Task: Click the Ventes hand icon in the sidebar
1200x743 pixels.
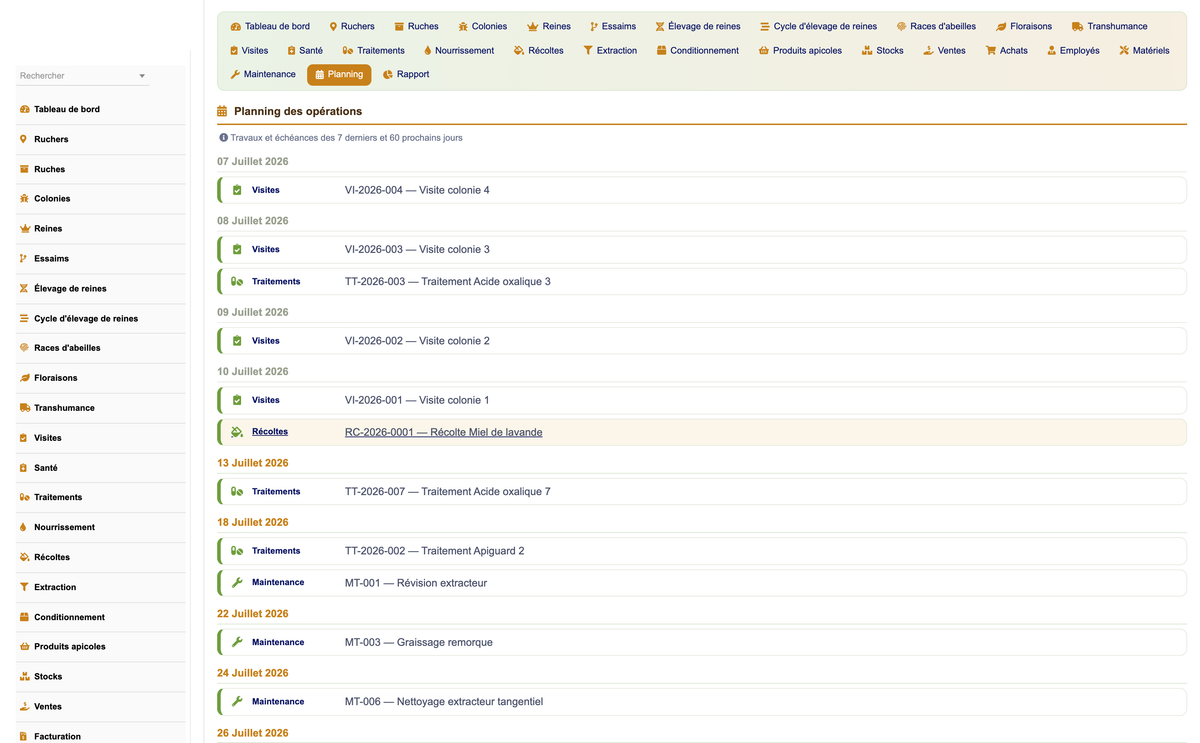Action: [x=24, y=707]
